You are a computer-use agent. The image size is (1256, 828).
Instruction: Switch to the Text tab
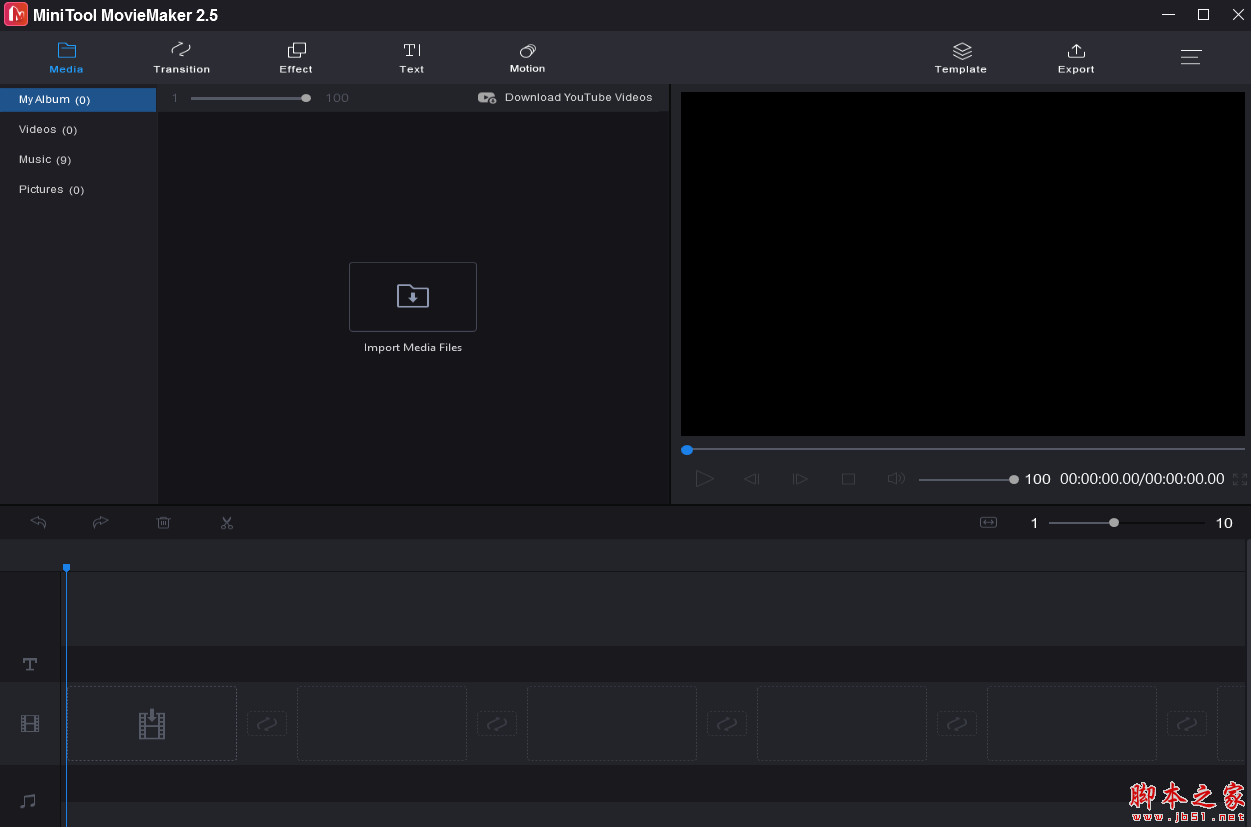[412, 58]
